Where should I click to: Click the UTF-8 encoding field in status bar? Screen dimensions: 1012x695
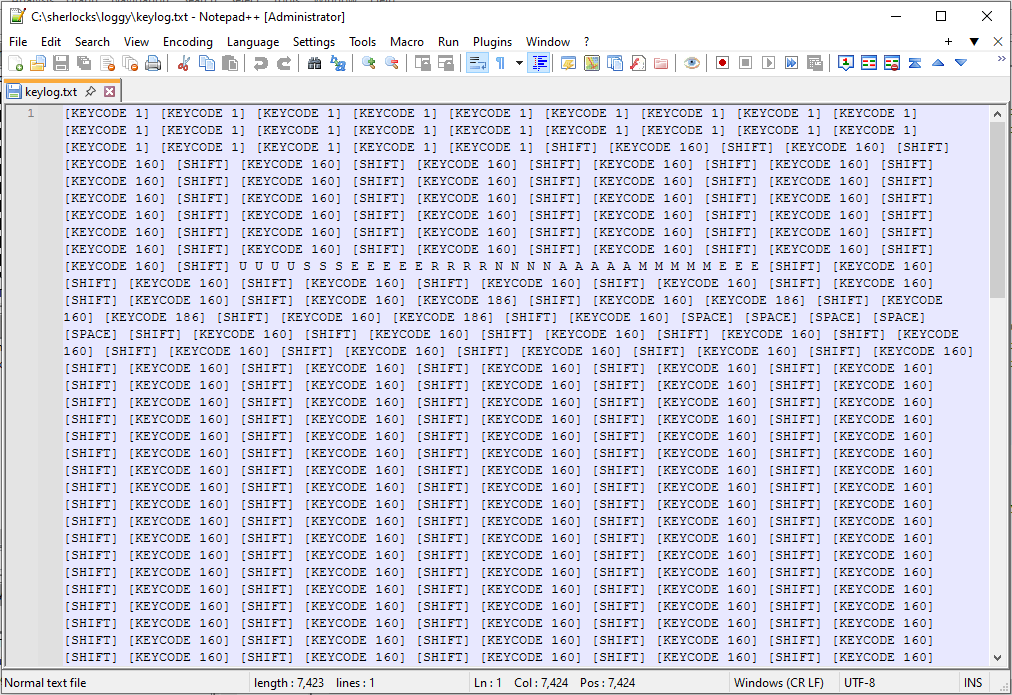[x=860, y=683]
